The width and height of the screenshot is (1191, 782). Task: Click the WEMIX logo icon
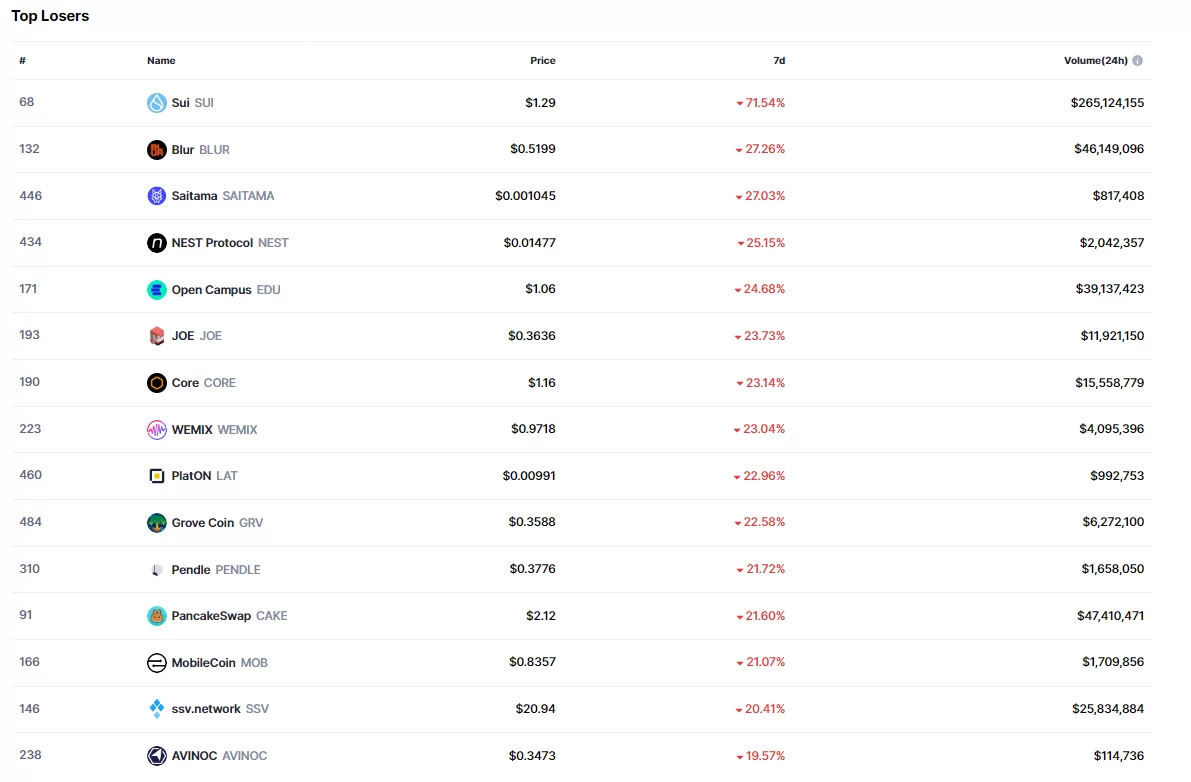pos(156,430)
